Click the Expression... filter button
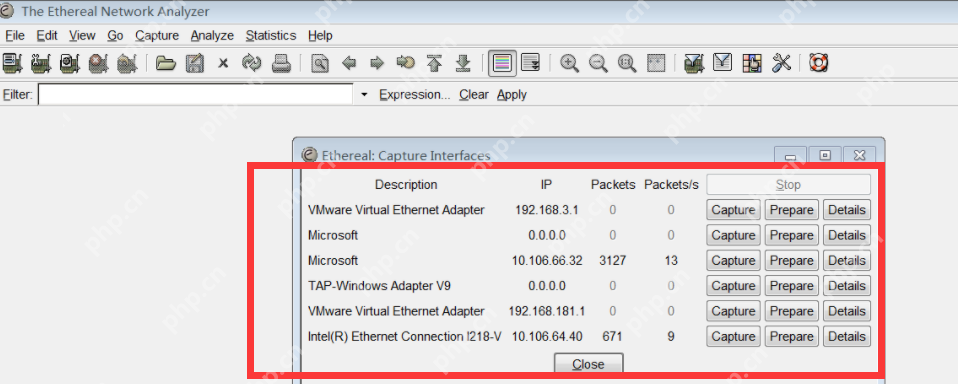This screenshot has width=959, height=384. pyautogui.click(x=415, y=95)
